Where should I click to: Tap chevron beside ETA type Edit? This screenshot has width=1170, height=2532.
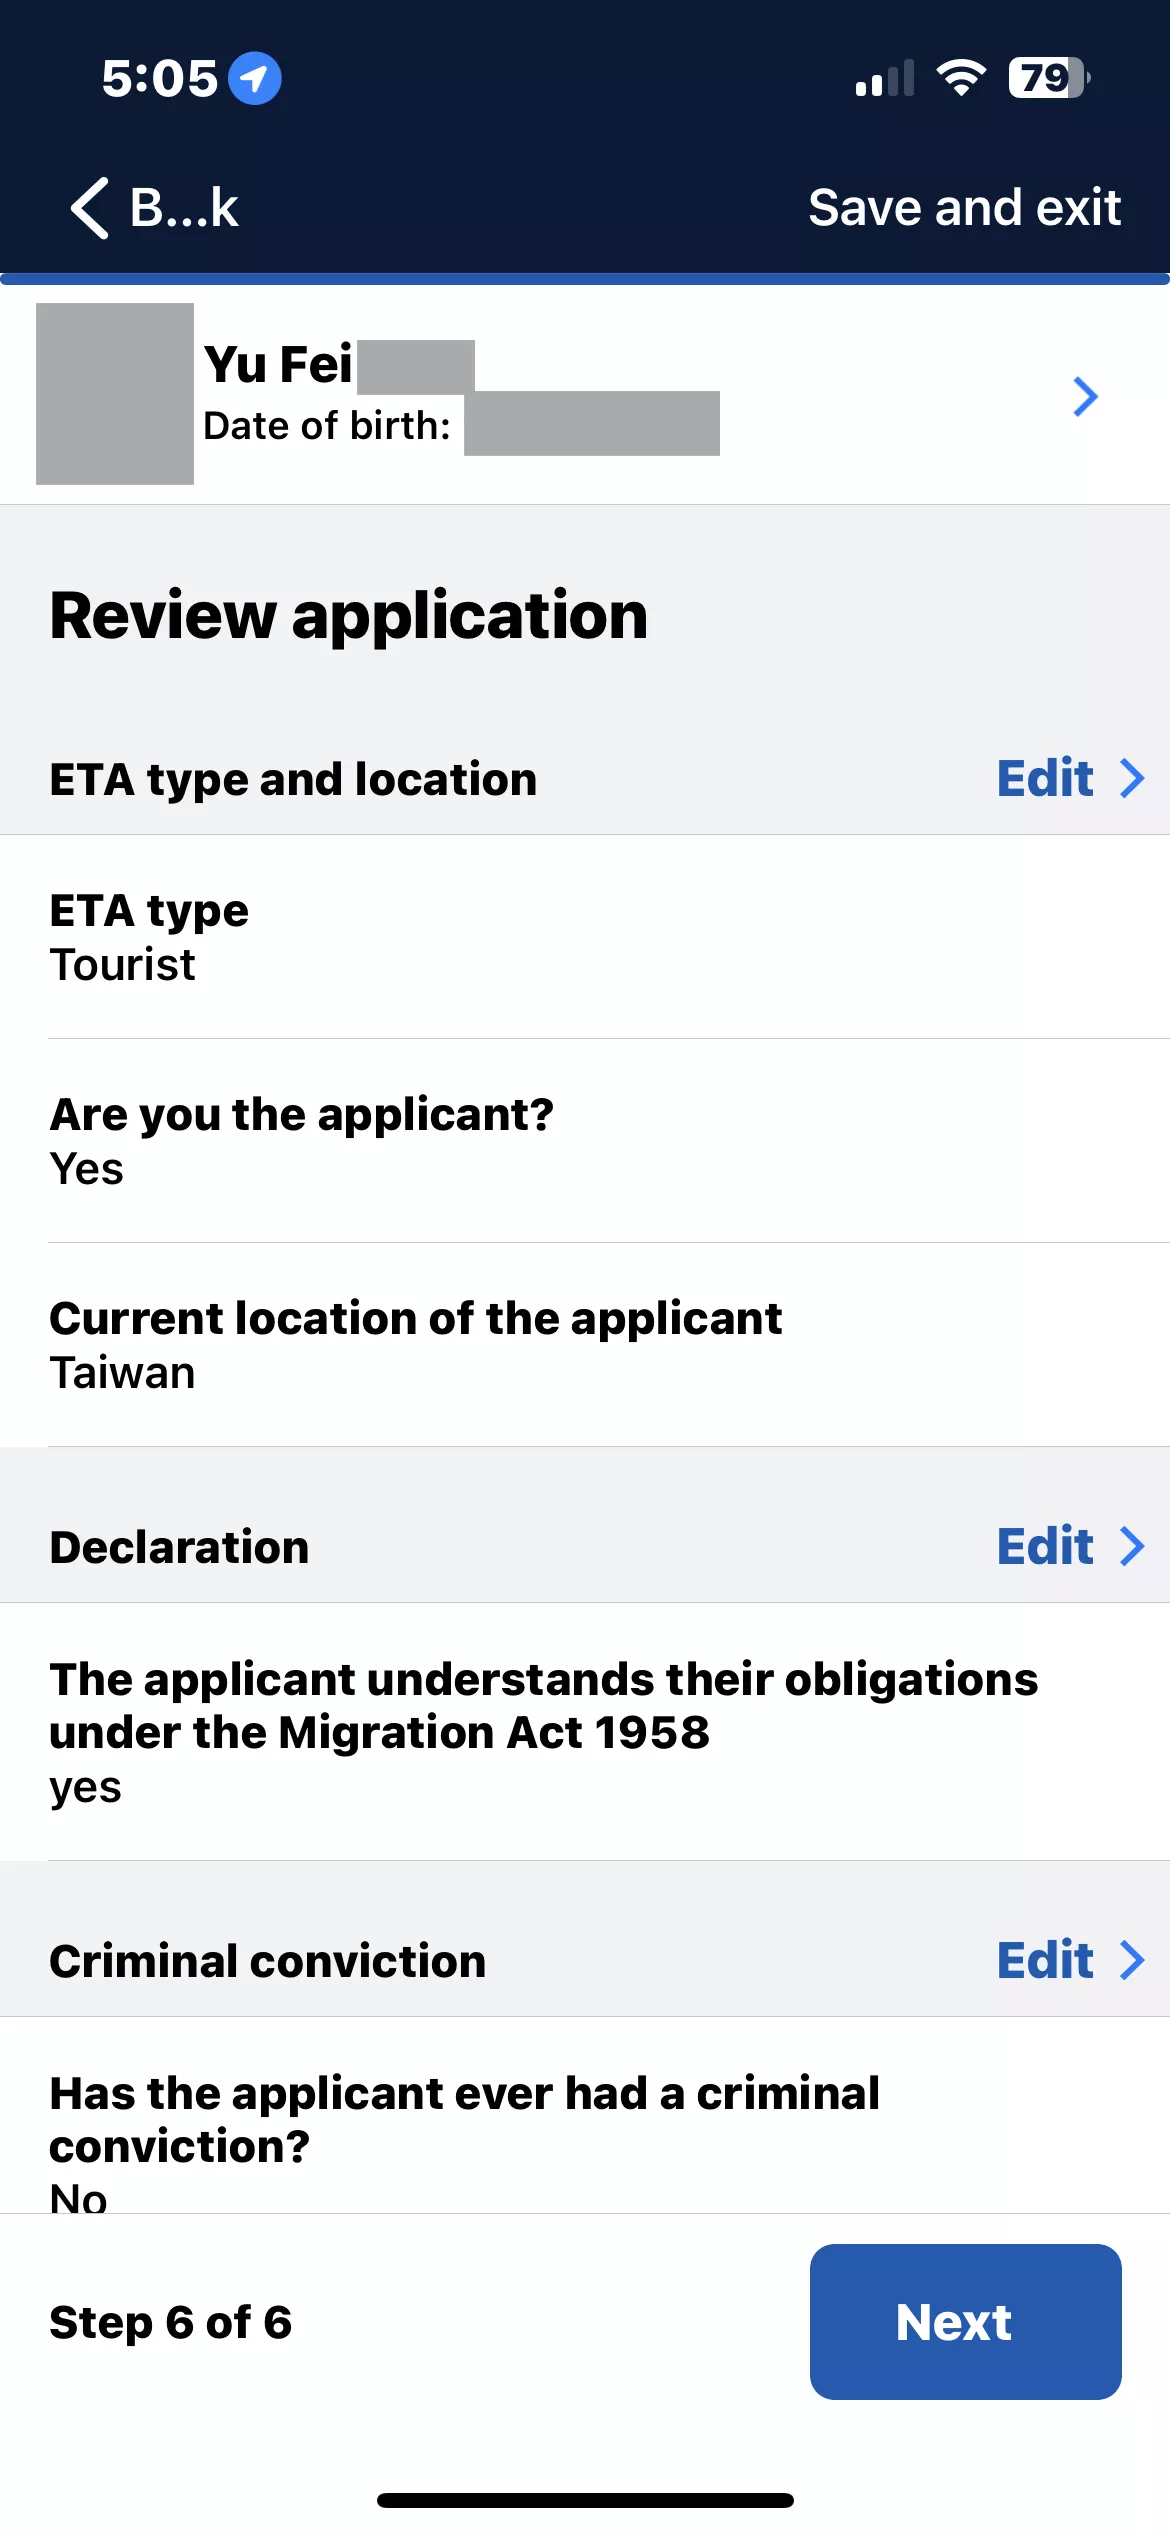coord(1132,778)
